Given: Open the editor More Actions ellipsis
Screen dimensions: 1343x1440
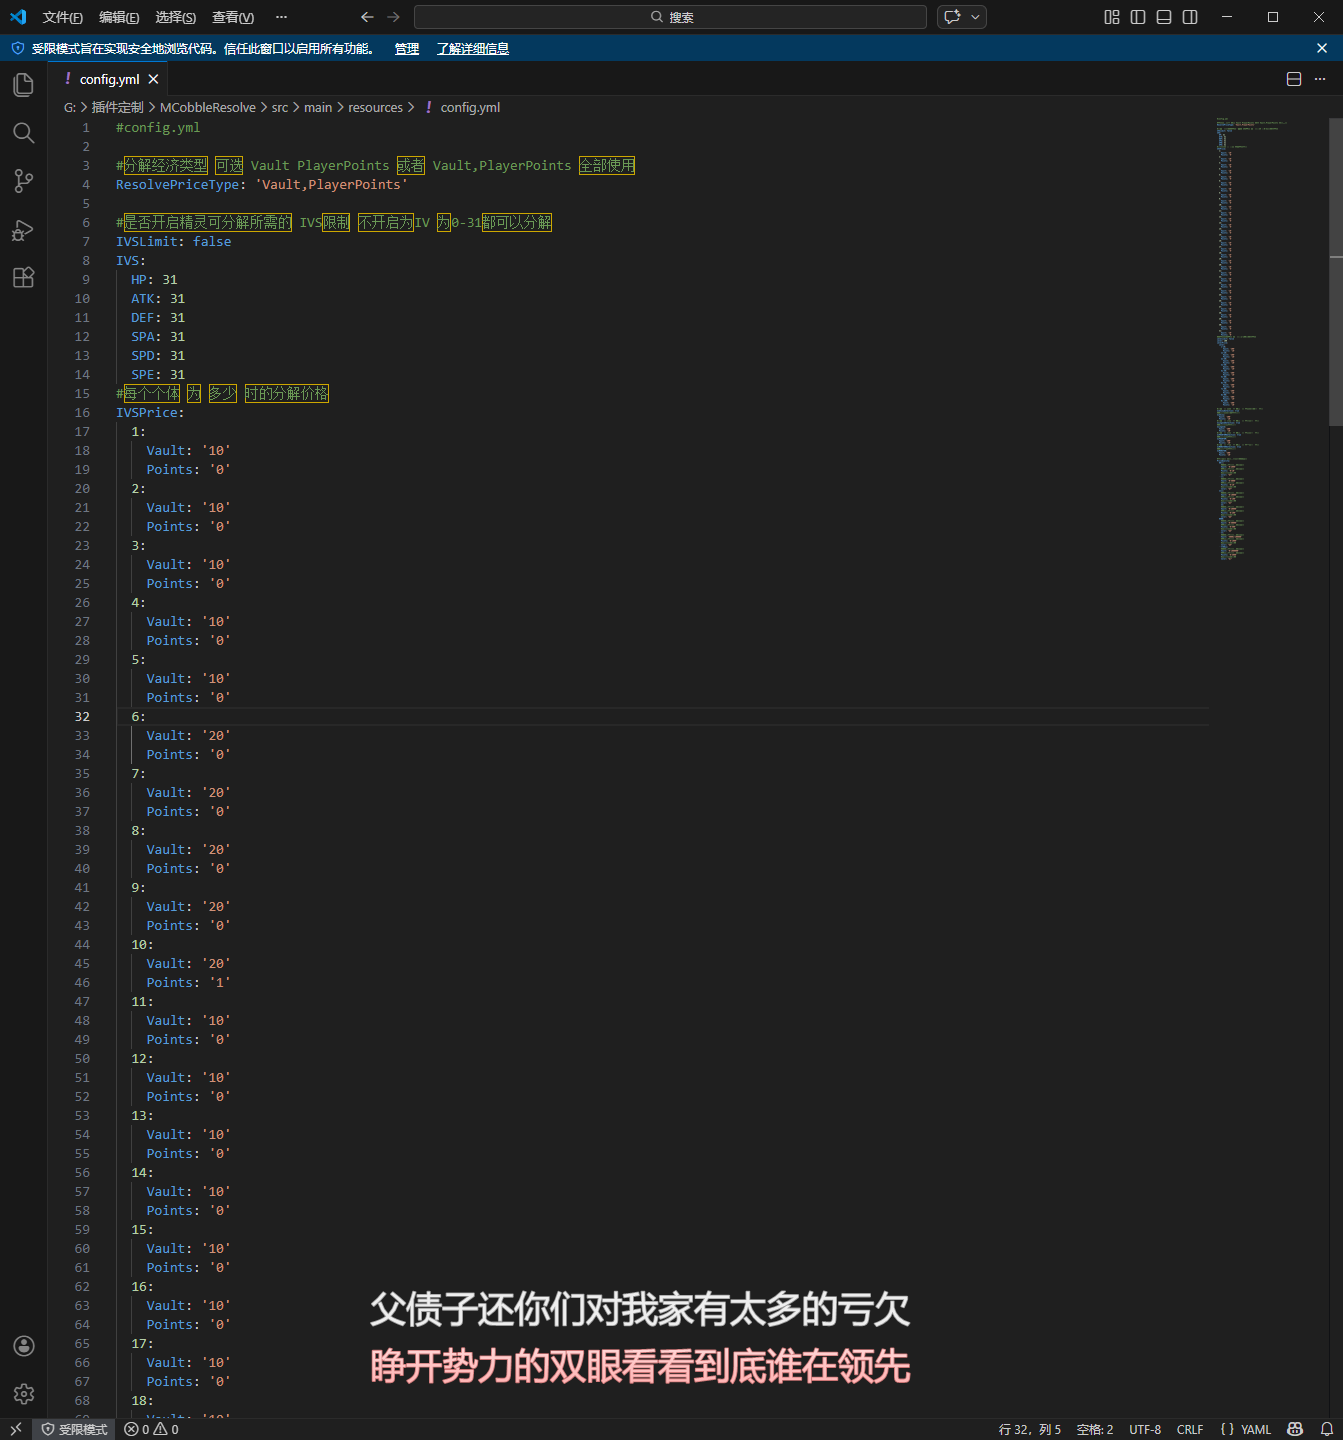Looking at the screenshot, I should (x=1320, y=79).
